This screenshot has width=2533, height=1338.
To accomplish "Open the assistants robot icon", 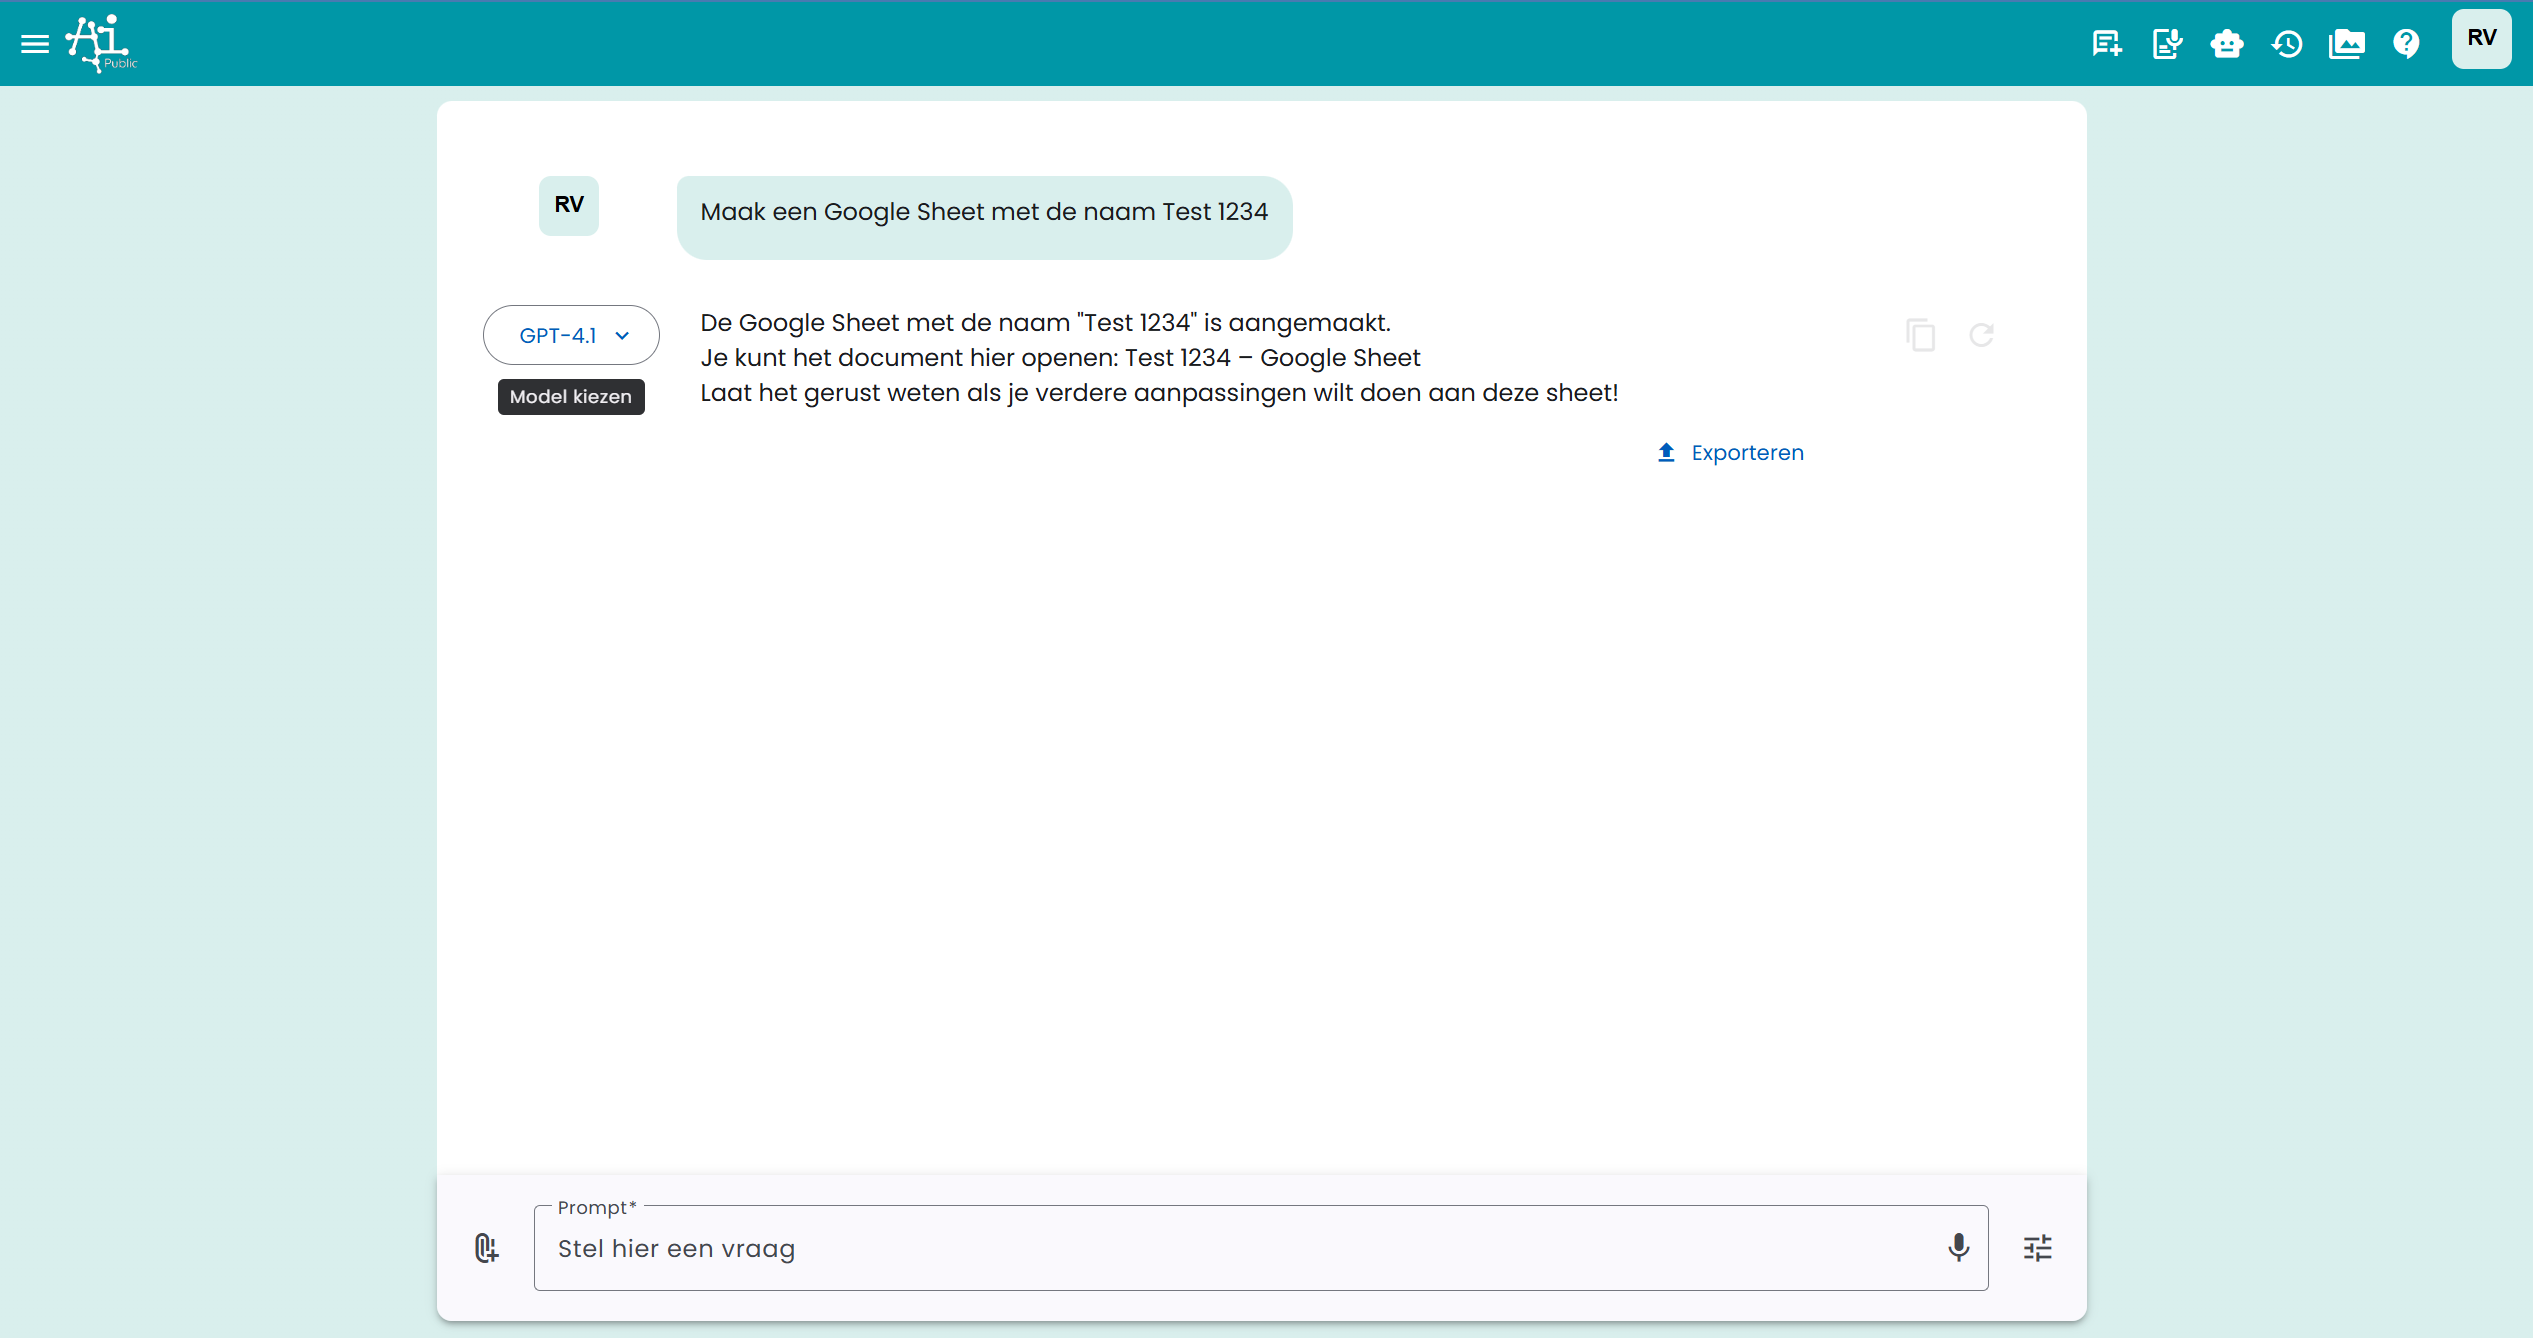I will [2227, 44].
